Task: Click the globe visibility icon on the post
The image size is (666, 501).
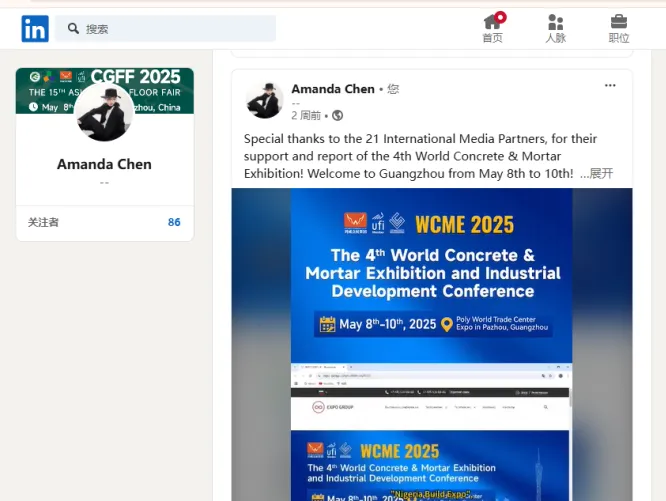Action: point(337,115)
